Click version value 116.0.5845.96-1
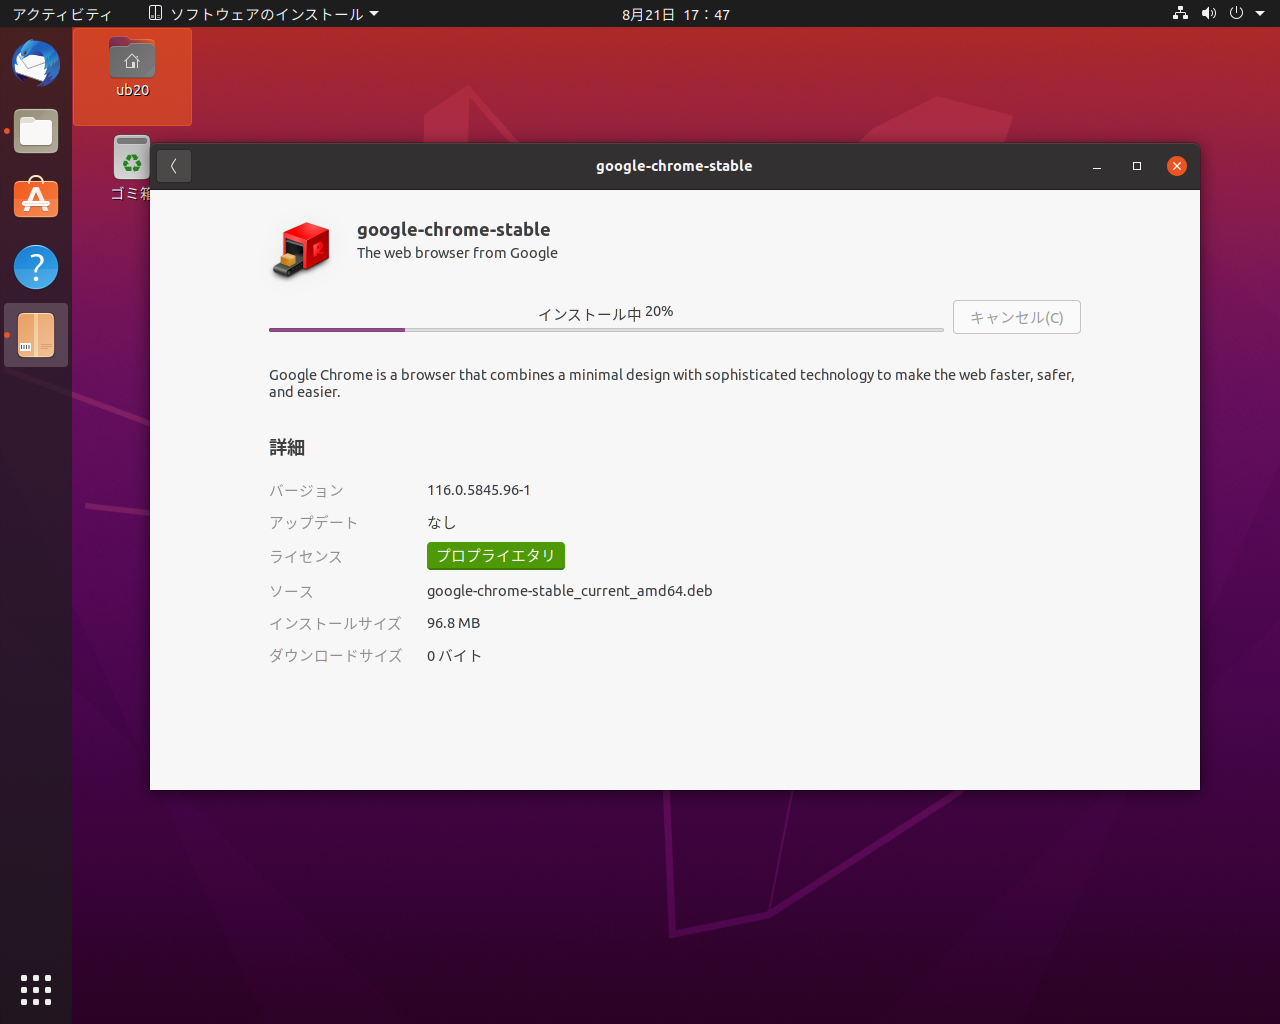This screenshot has width=1280, height=1024. pyautogui.click(x=479, y=490)
